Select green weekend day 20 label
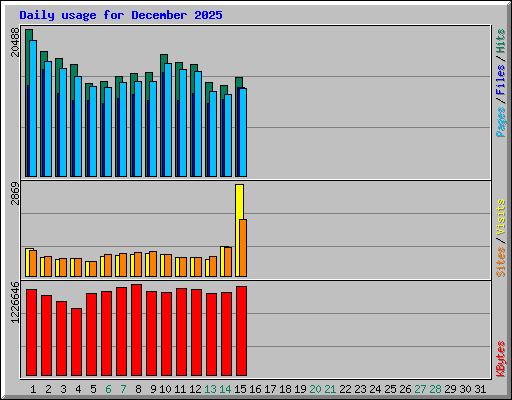 (315, 389)
